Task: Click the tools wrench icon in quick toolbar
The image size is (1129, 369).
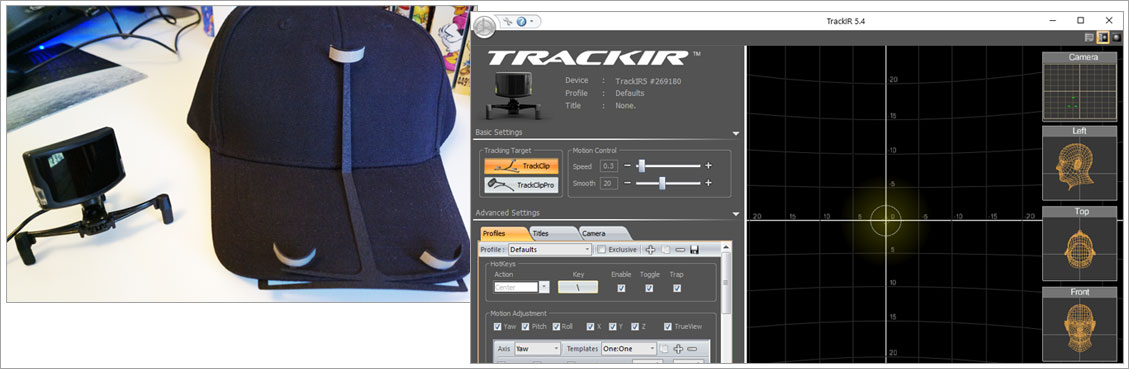Action: [507, 22]
